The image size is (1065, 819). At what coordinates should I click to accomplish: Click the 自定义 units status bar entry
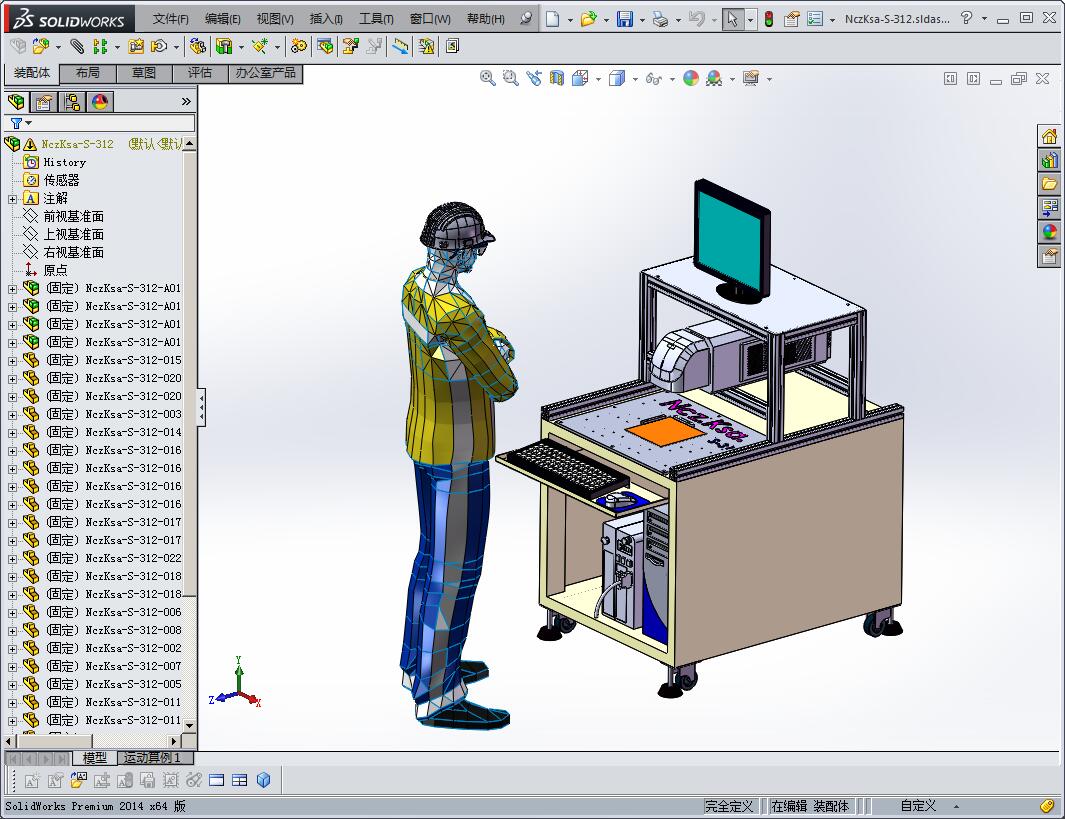[x=918, y=806]
